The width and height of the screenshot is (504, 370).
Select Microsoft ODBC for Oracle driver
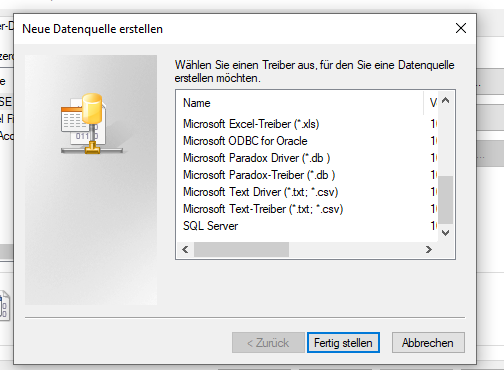[x=245, y=141]
